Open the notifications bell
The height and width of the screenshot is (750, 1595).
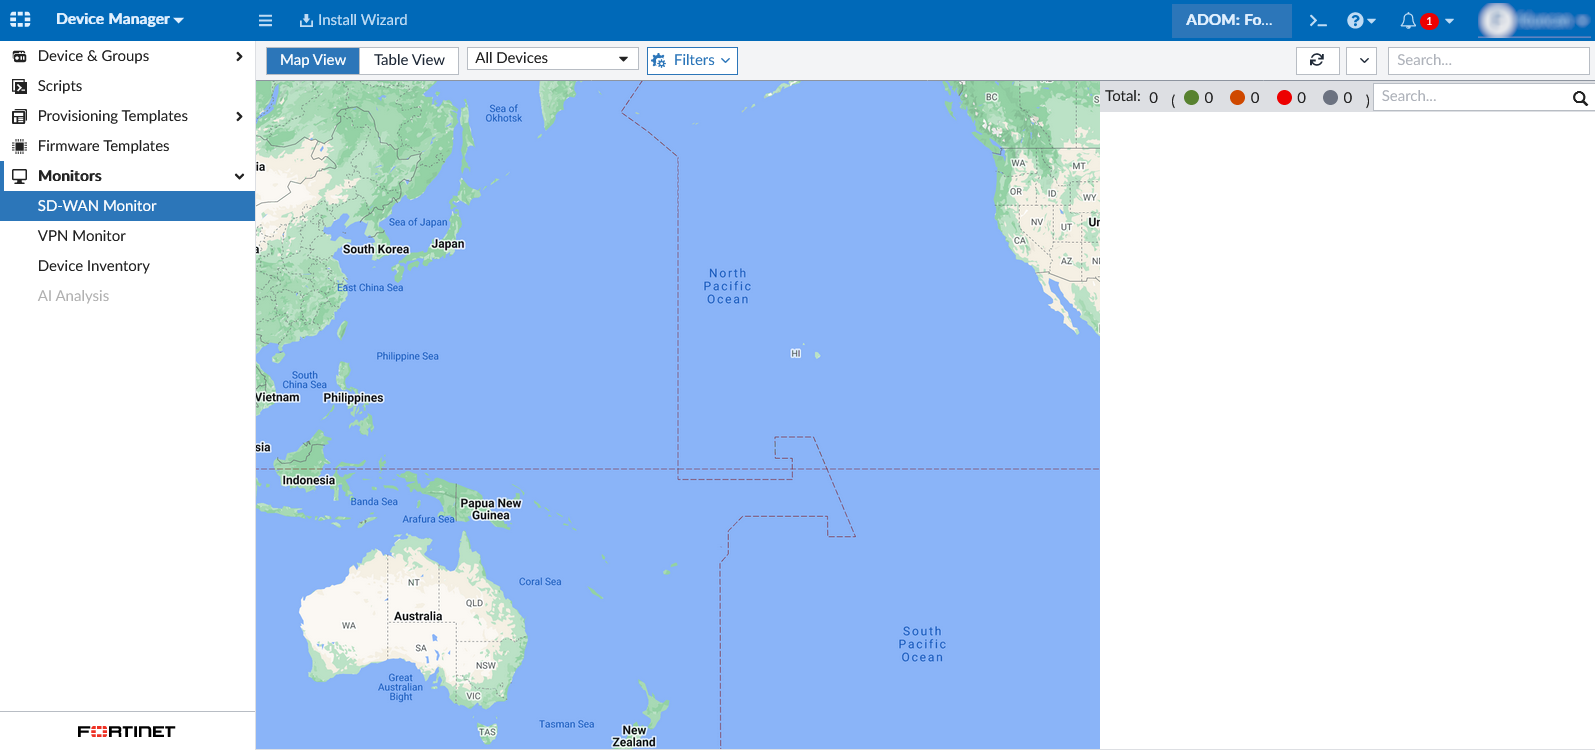click(x=1408, y=20)
